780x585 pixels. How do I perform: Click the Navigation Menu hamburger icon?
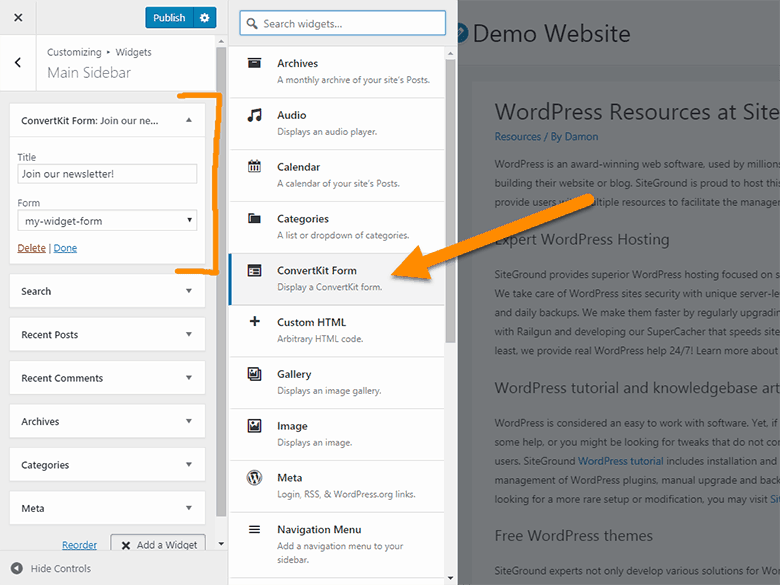(254, 529)
